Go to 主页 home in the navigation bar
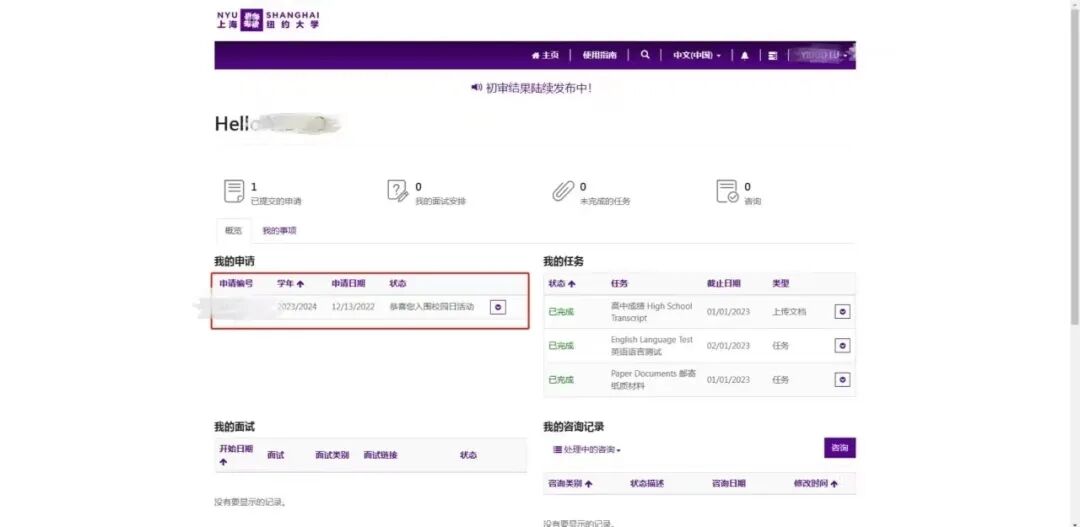The image size is (1080, 527). tap(545, 55)
